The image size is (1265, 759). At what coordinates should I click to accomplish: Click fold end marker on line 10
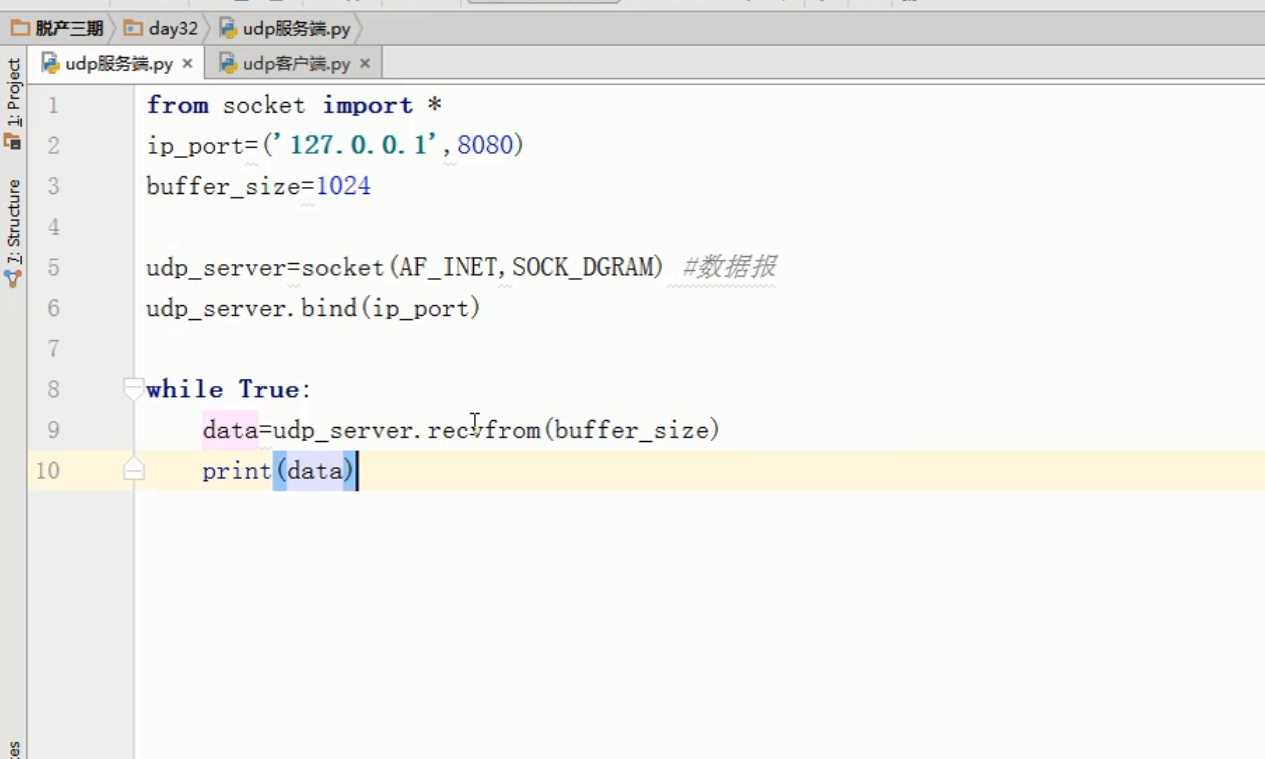click(x=134, y=470)
